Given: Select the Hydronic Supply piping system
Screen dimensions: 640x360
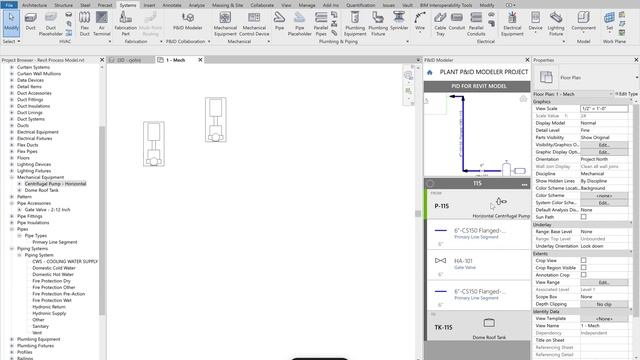Looking at the screenshot, I should tap(49, 313).
